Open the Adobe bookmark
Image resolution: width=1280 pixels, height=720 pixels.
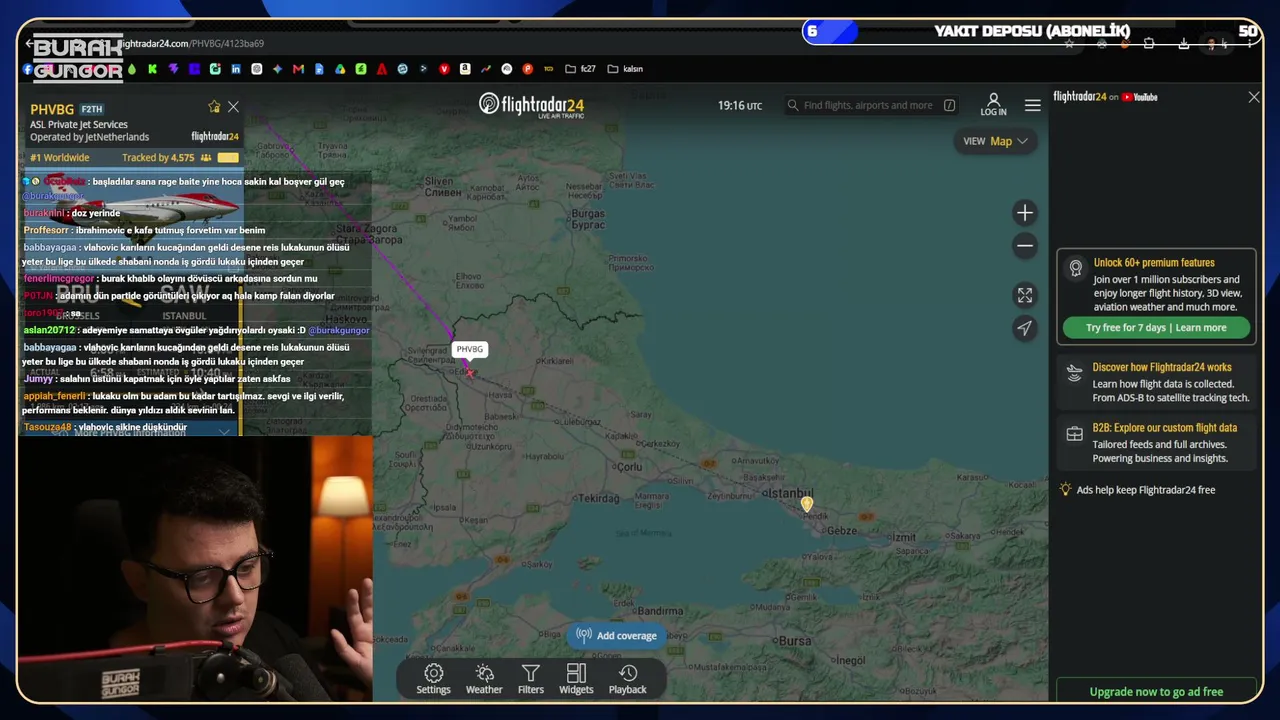[382, 69]
